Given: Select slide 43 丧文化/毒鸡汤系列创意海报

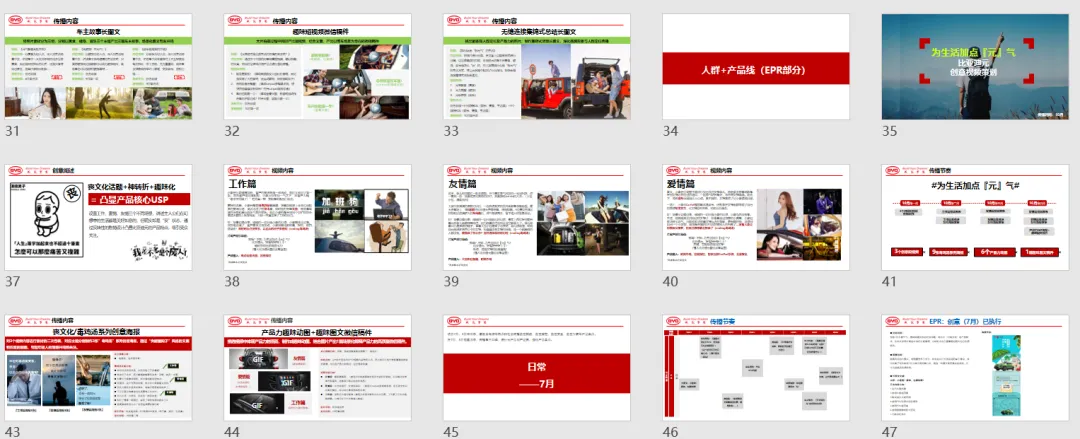Looking at the screenshot, I should click(98, 367).
